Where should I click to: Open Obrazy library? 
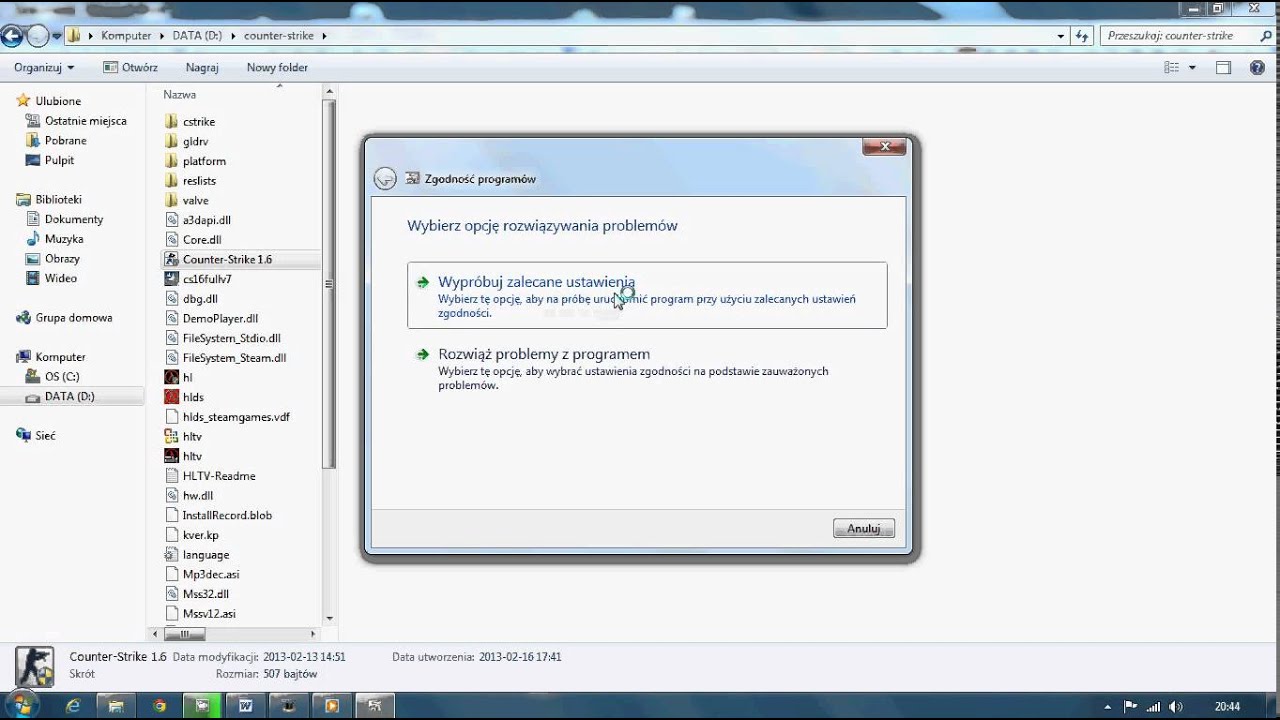click(62, 259)
